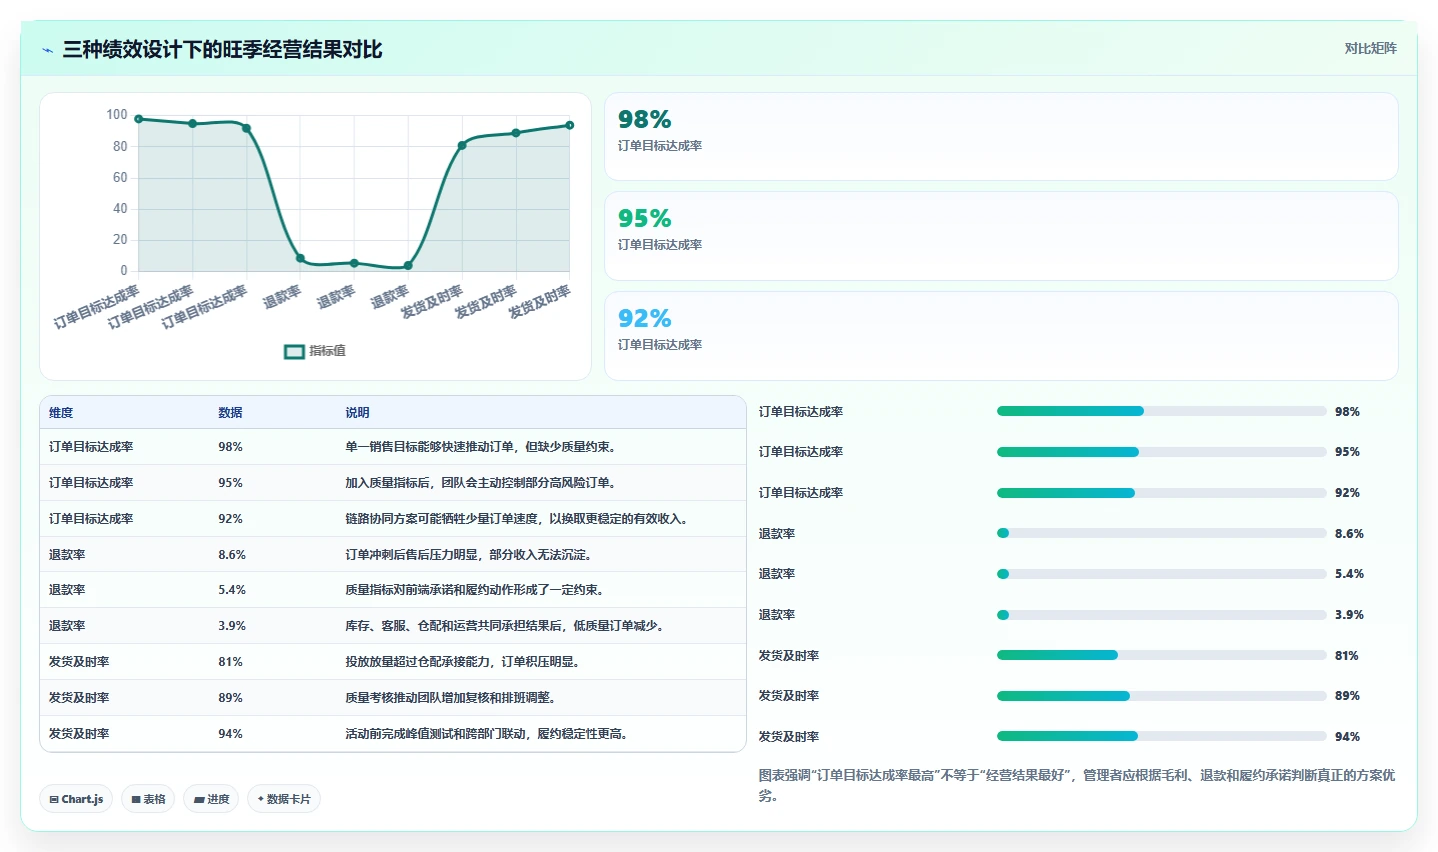1438x852 pixels.
Task: Click the title 三种绩效设计下的旺季经营结果对比
Action: [222, 50]
